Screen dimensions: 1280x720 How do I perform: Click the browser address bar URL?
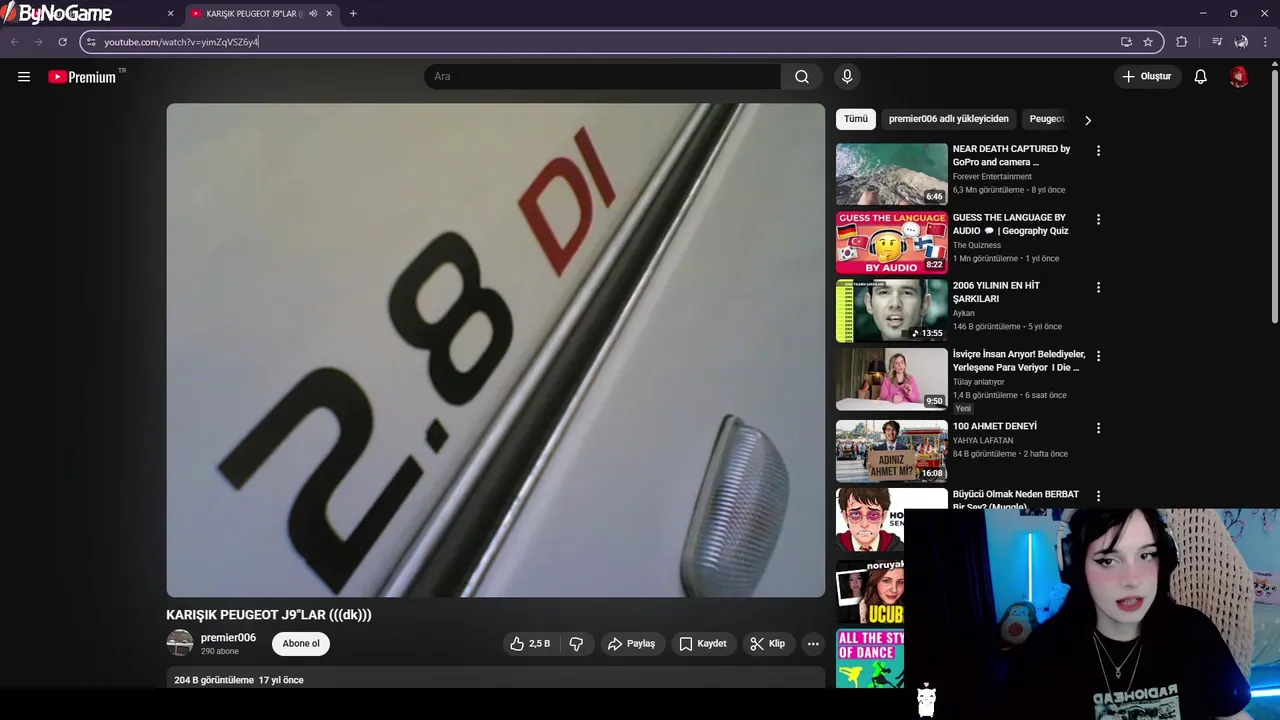point(181,42)
